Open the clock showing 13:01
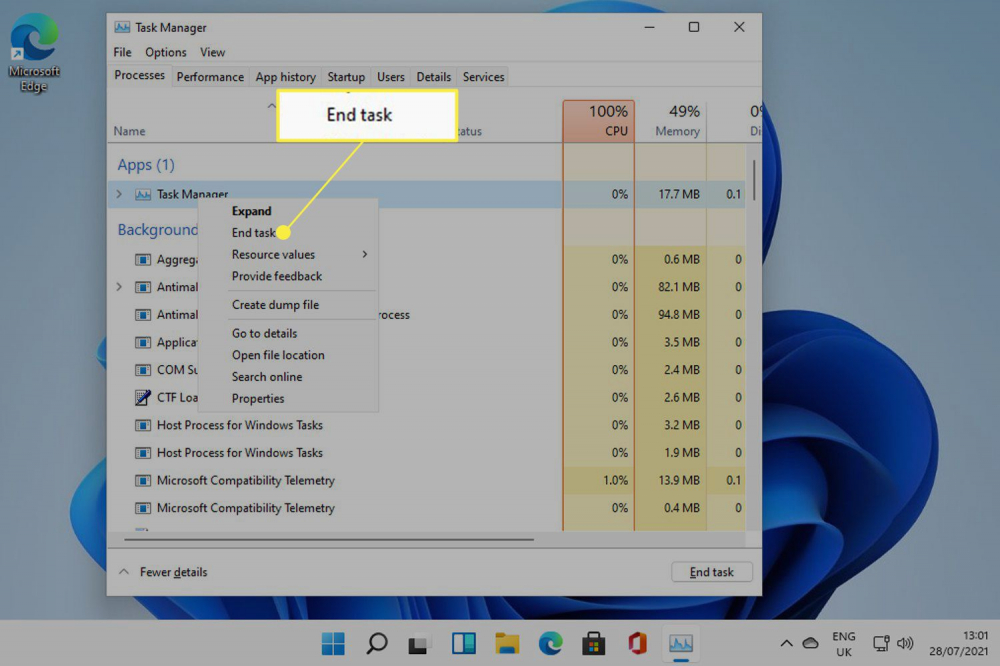Screen dimensions: 1000x666 [958, 643]
